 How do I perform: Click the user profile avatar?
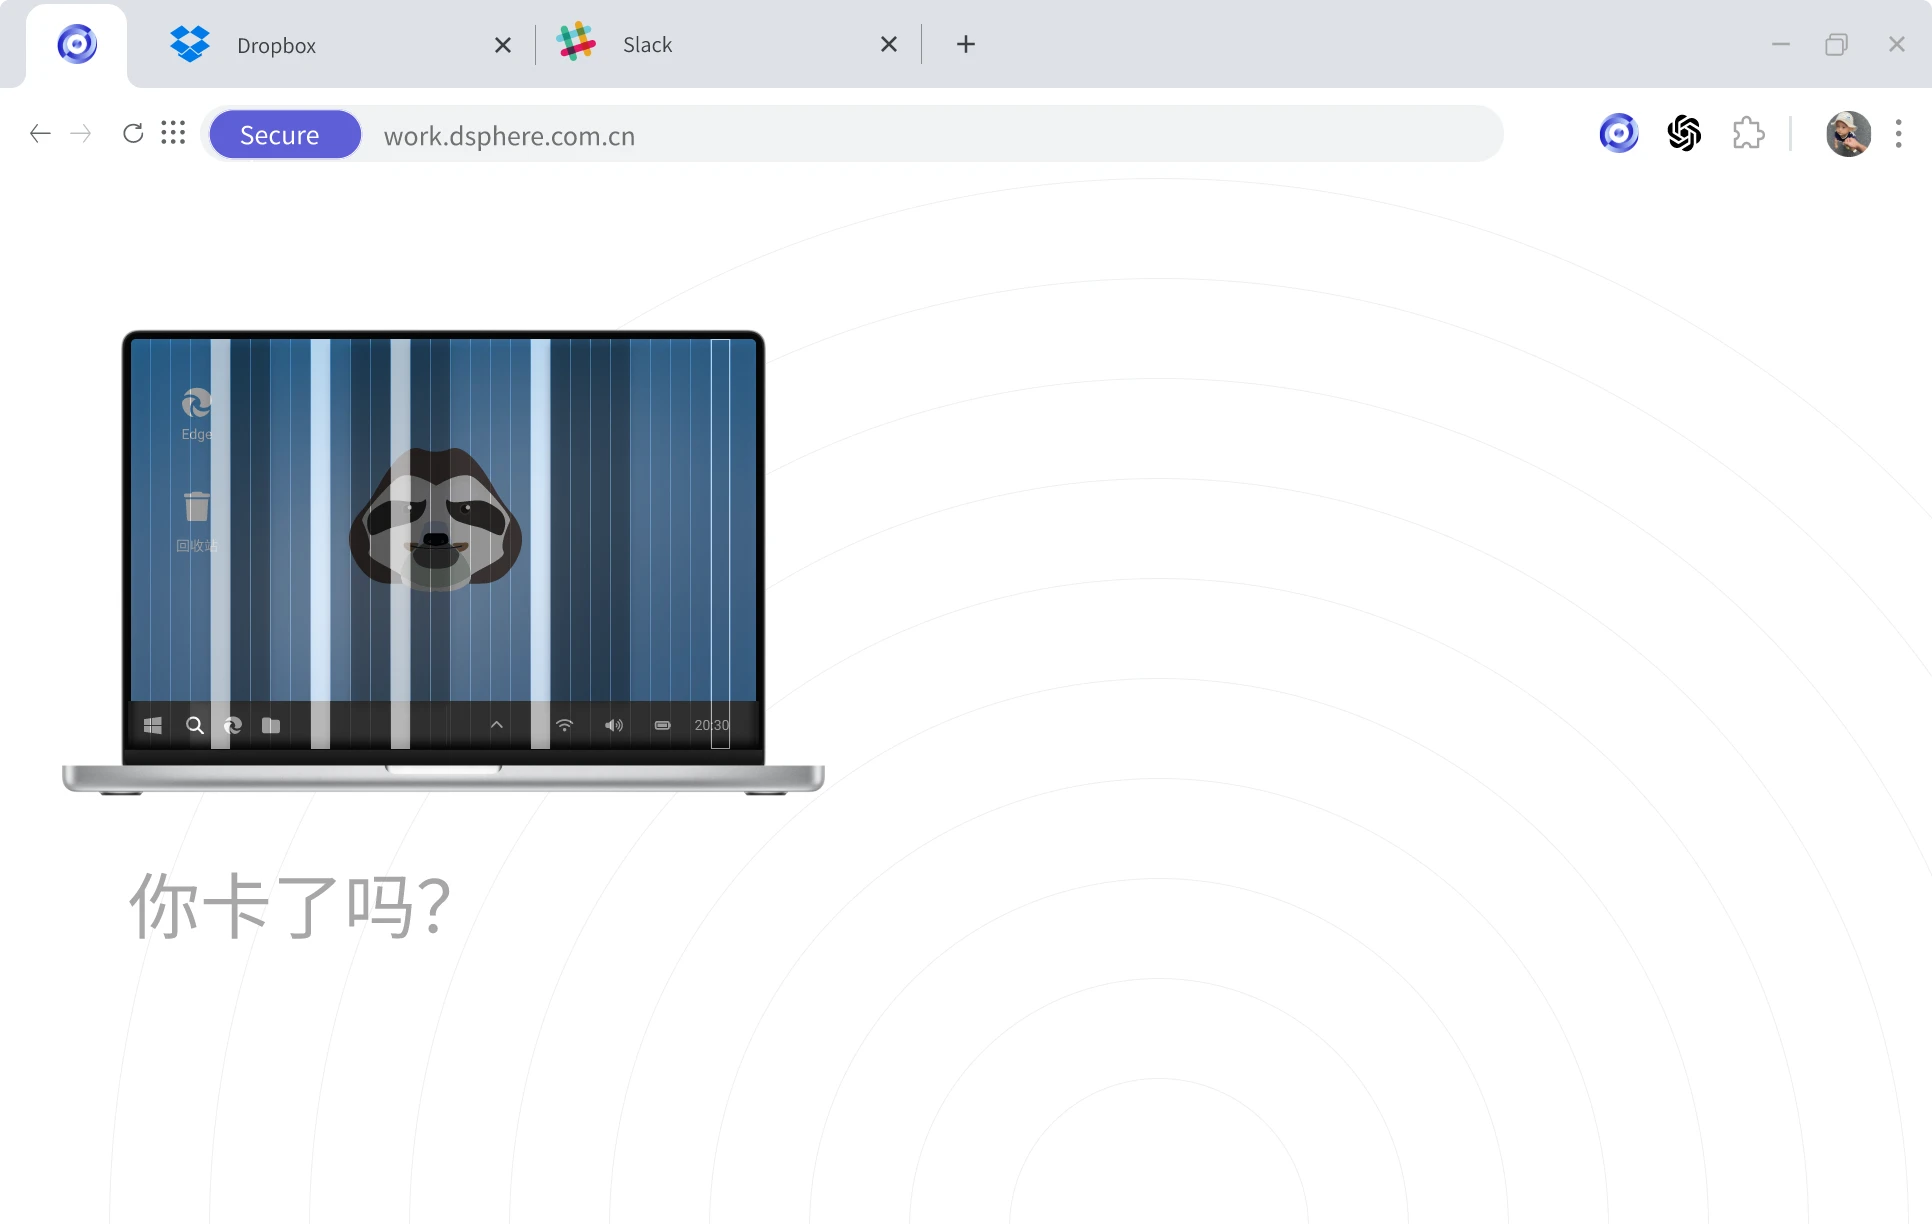pos(1848,133)
